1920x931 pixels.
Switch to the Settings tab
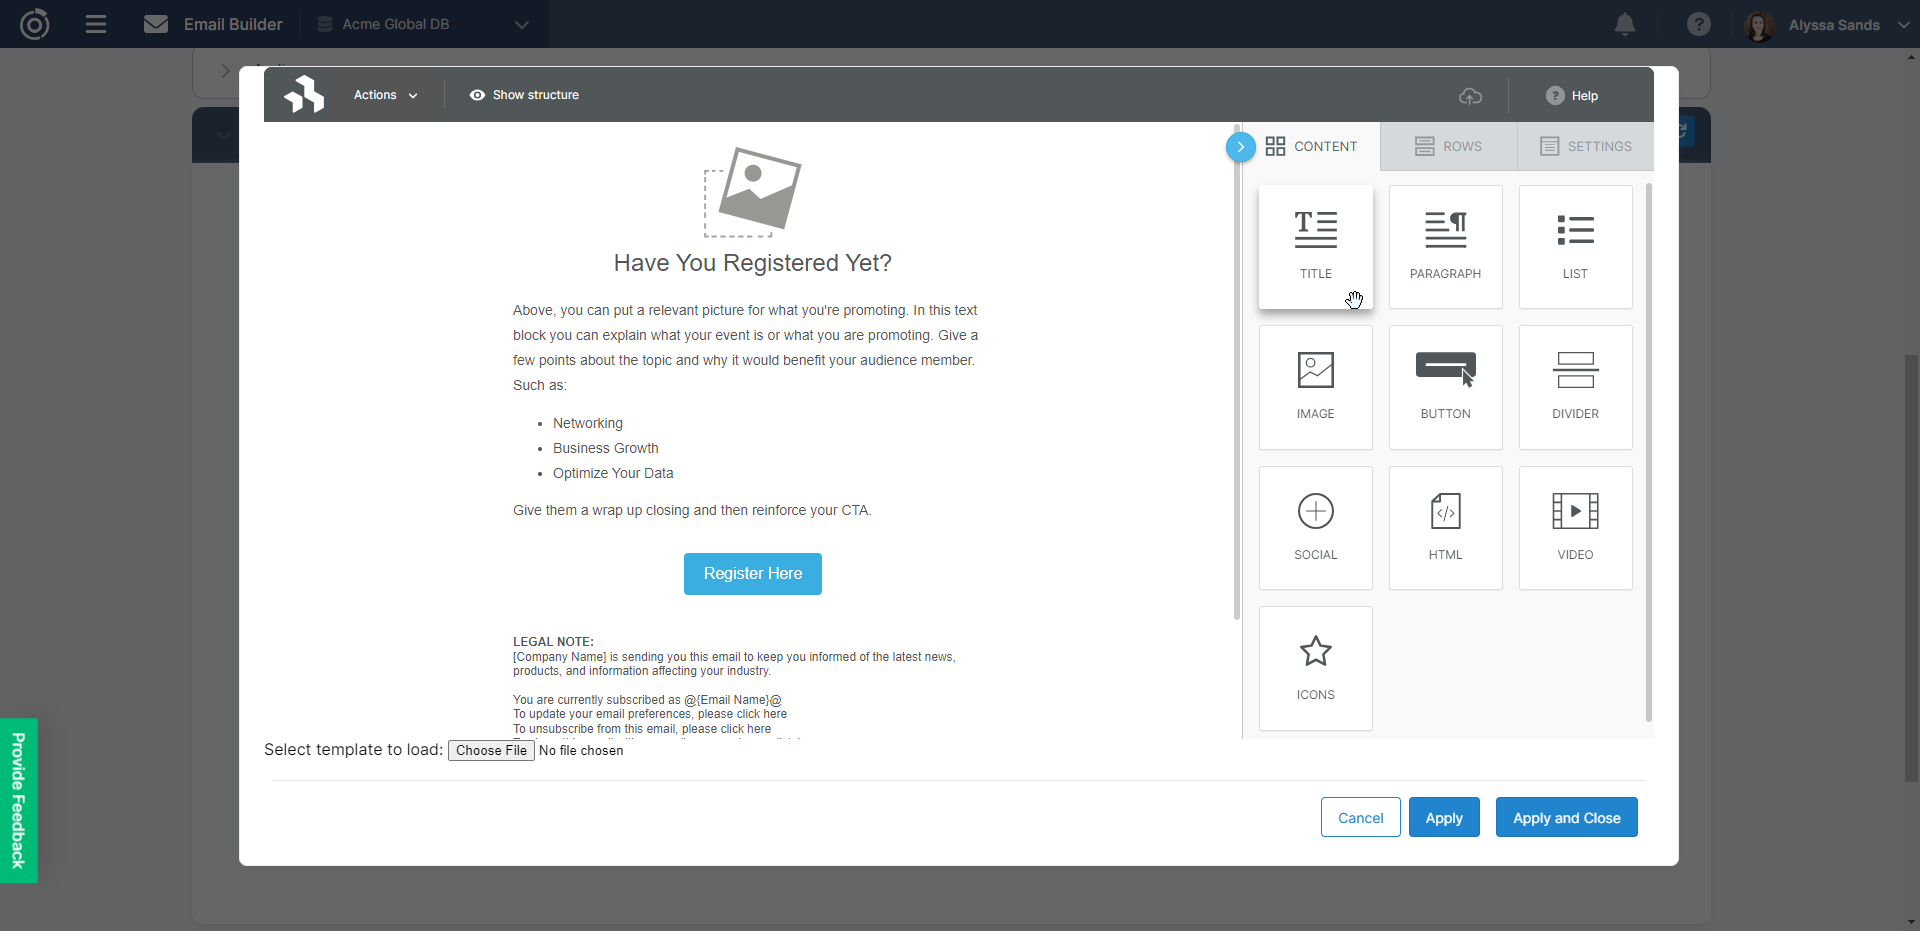[1585, 147]
